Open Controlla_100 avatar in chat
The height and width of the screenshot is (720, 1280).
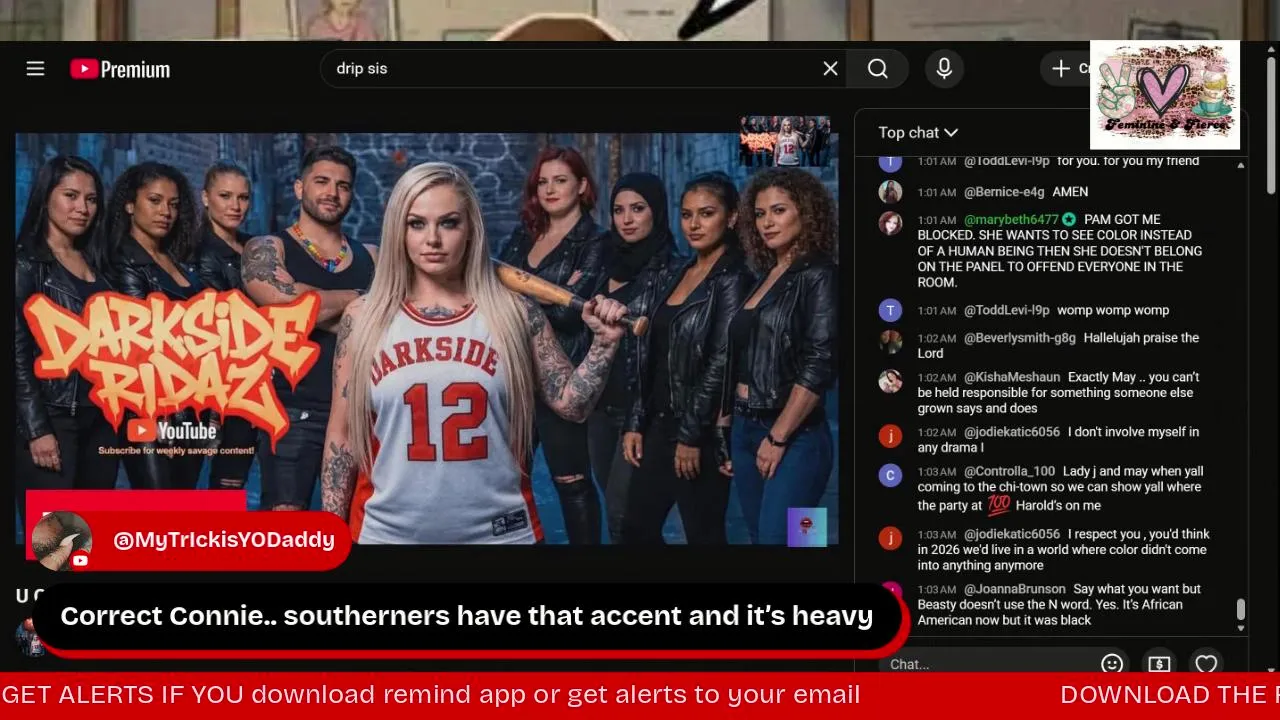[x=890, y=475]
